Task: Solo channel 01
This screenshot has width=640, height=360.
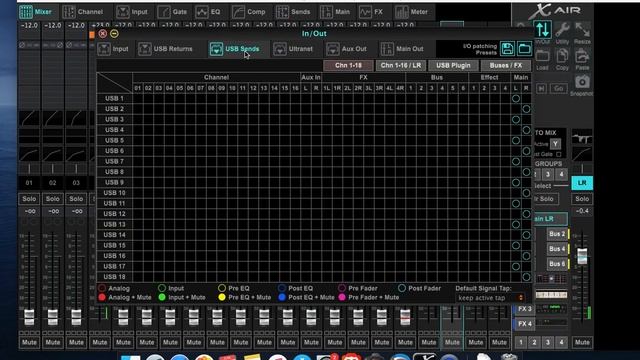Action: click(29, 199)
